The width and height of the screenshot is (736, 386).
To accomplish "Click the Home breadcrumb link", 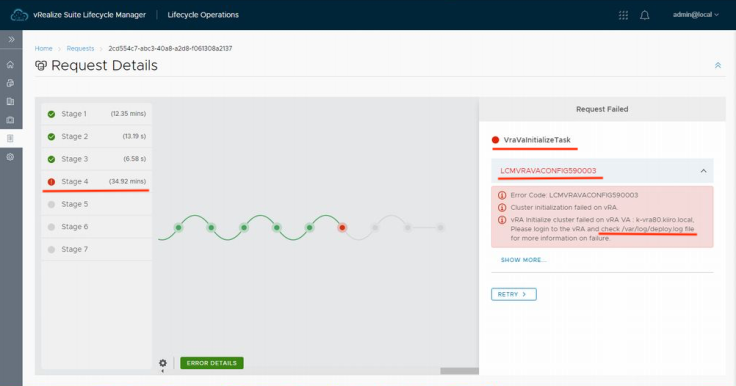I will (x=44, y=48).
